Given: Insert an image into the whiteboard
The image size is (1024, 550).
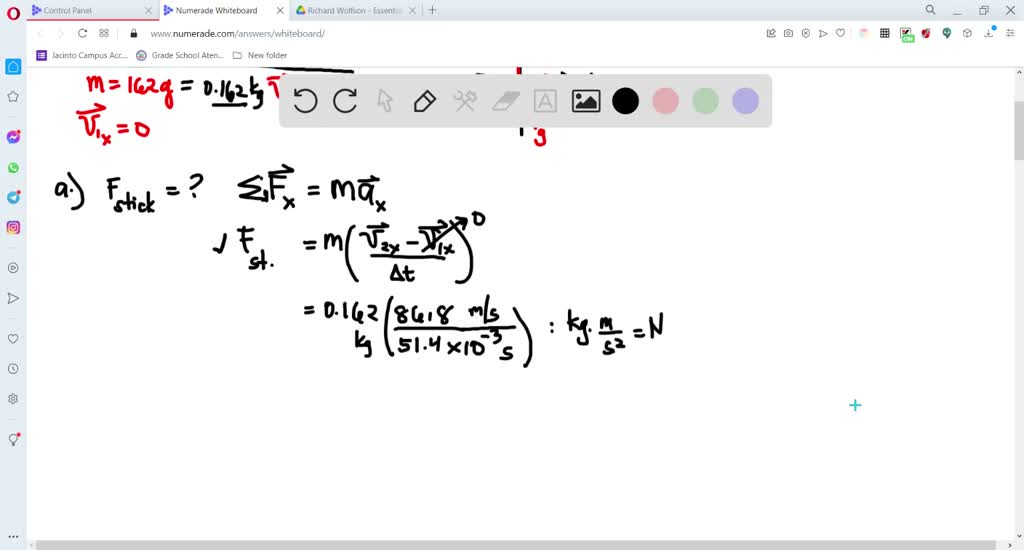Looking at the screenshot, I should [x=586, y=101].
